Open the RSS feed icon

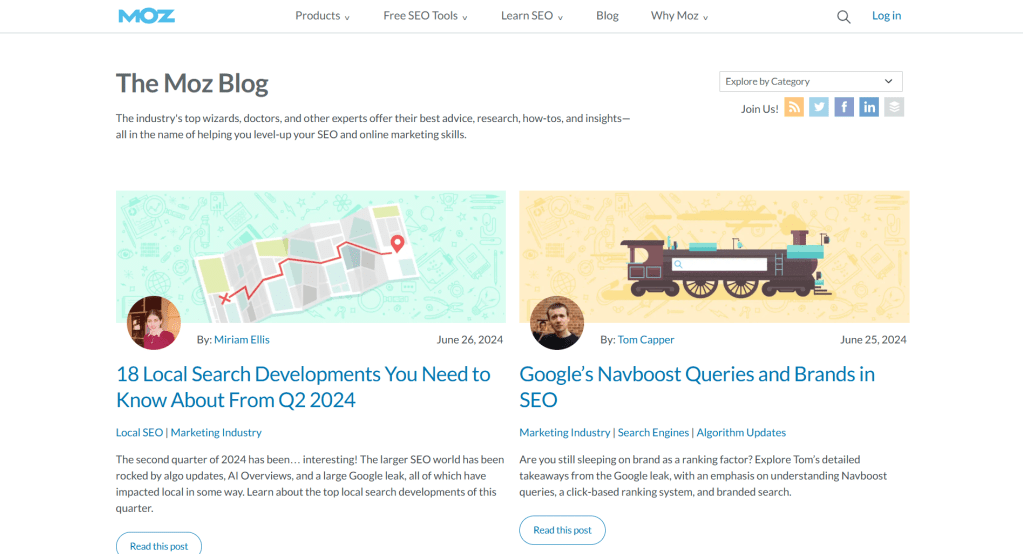[794, 107]
